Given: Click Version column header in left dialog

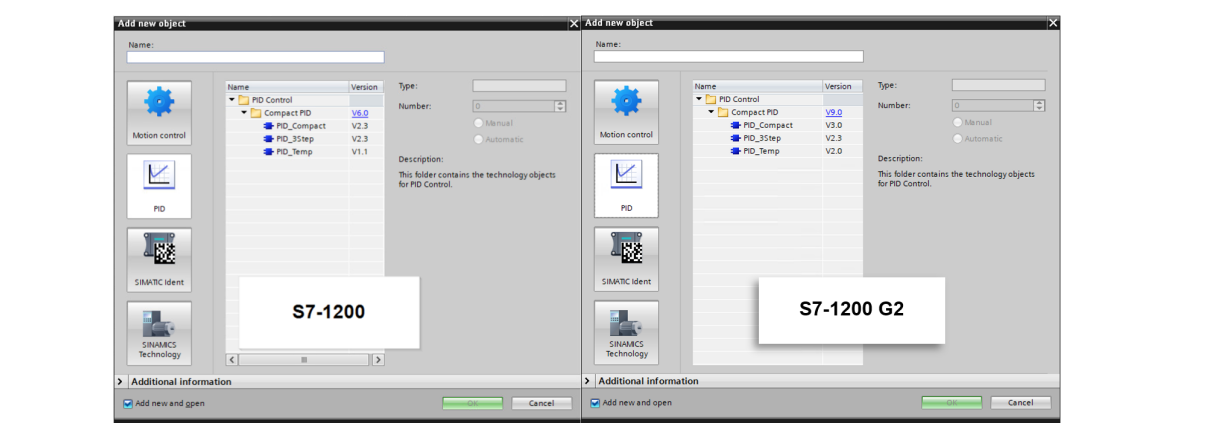Looking at the screenshot, I should click(x=366, y=87).
